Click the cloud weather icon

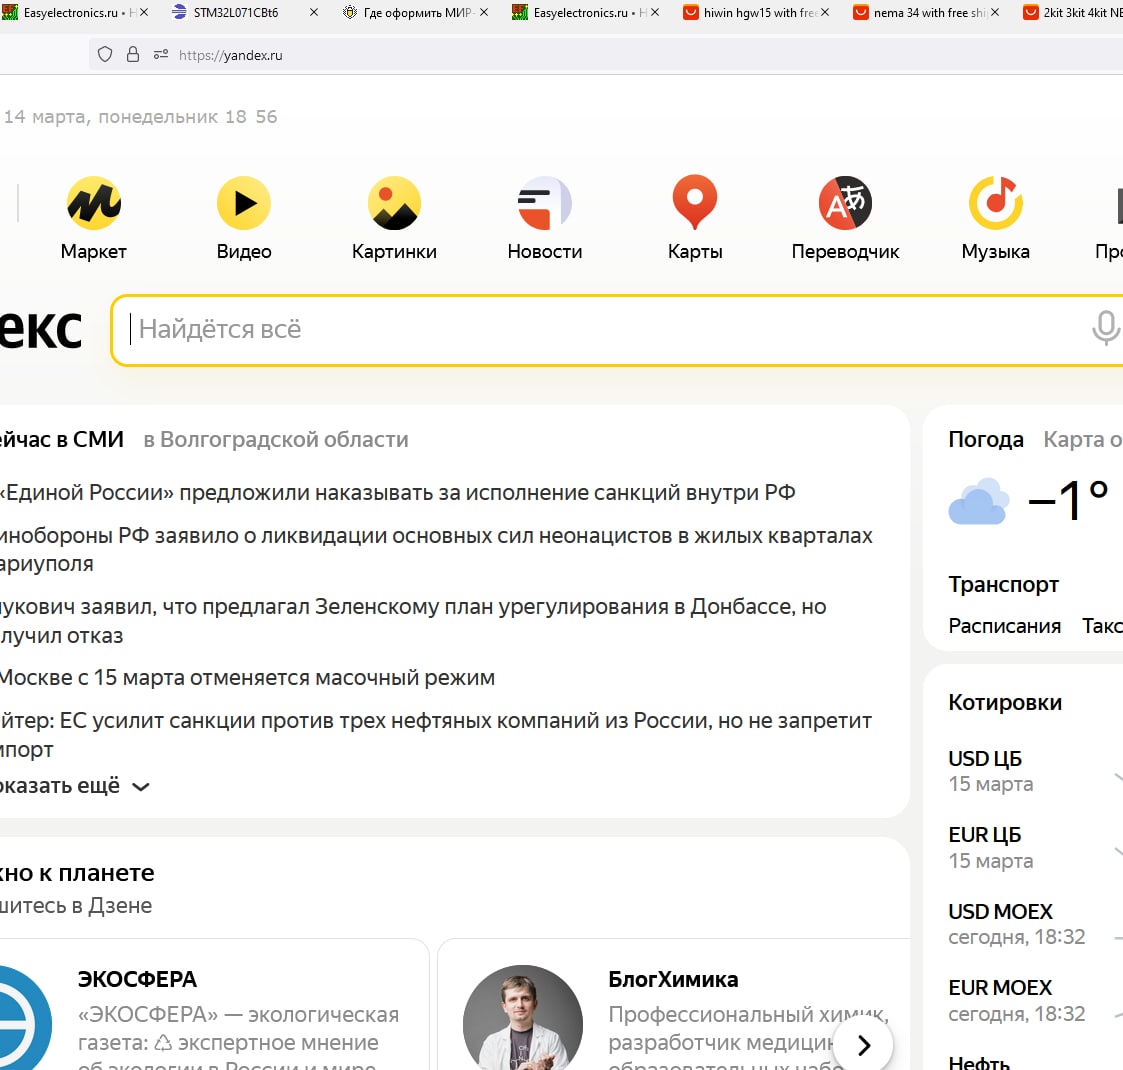[x=978, y=501]
